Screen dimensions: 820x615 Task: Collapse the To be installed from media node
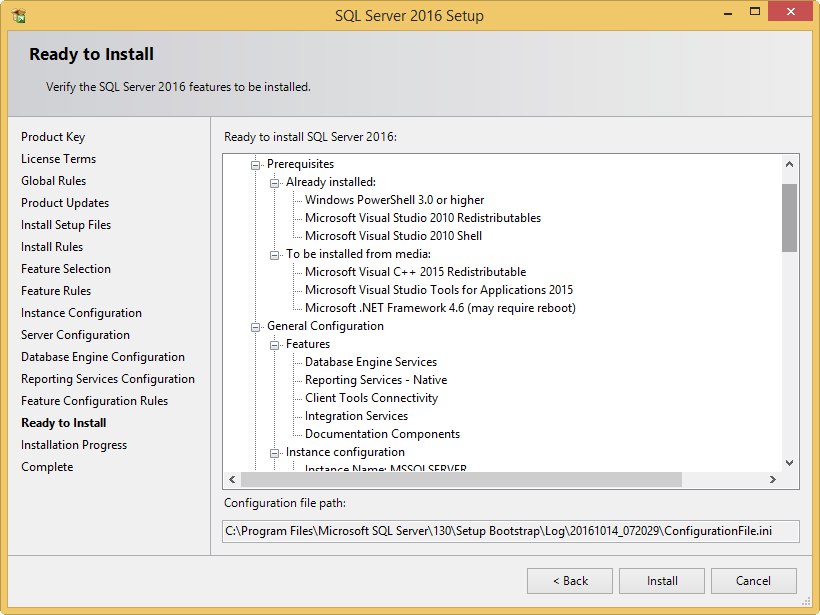(275, 255)
